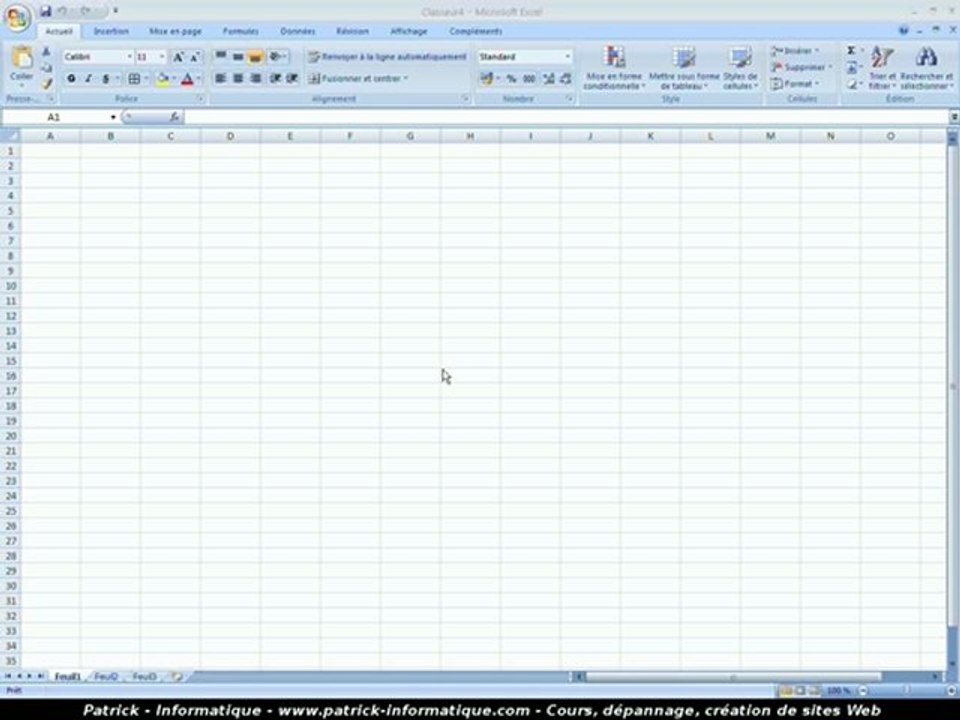Click the AutoSum sigma icon
The height and width of the screenshot is (720, 960).
pos(851,51)
